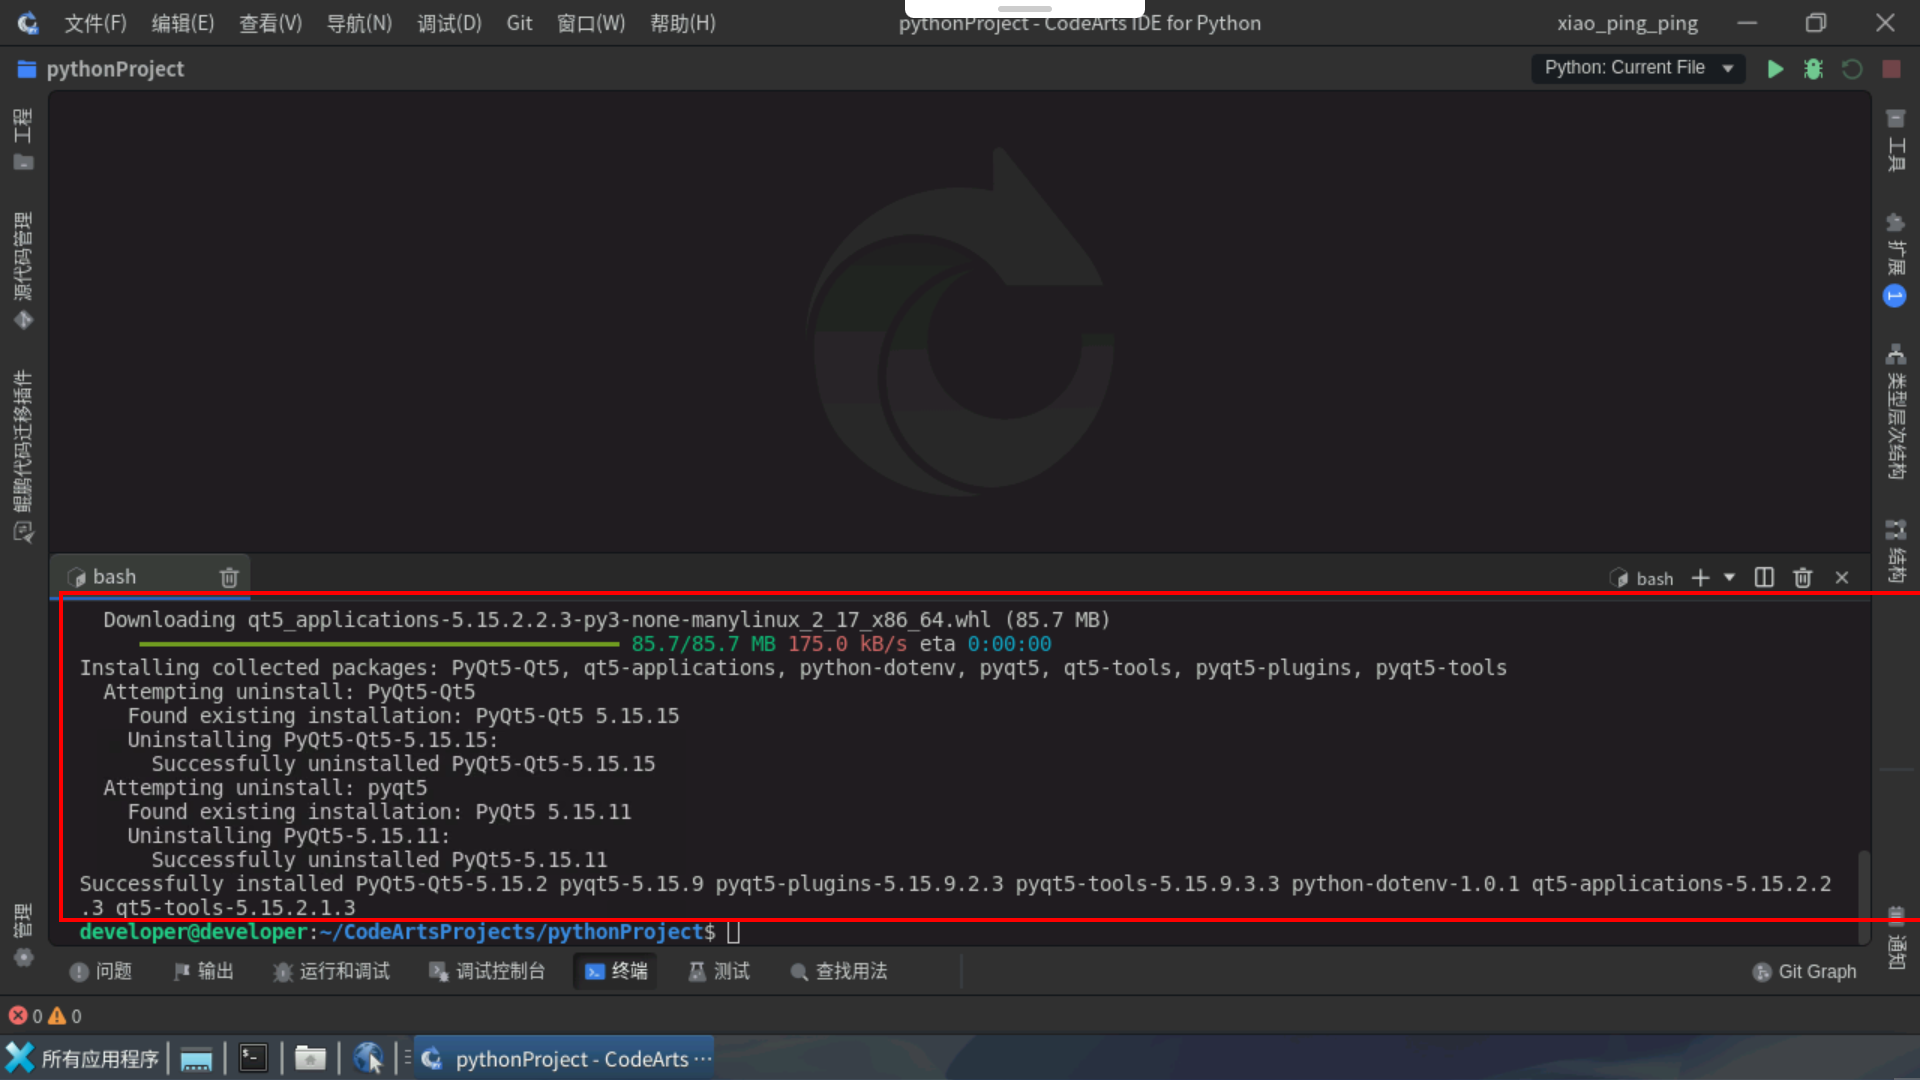Open the Python: Current File interpreter dropdown

click(x=1638, y=68)
